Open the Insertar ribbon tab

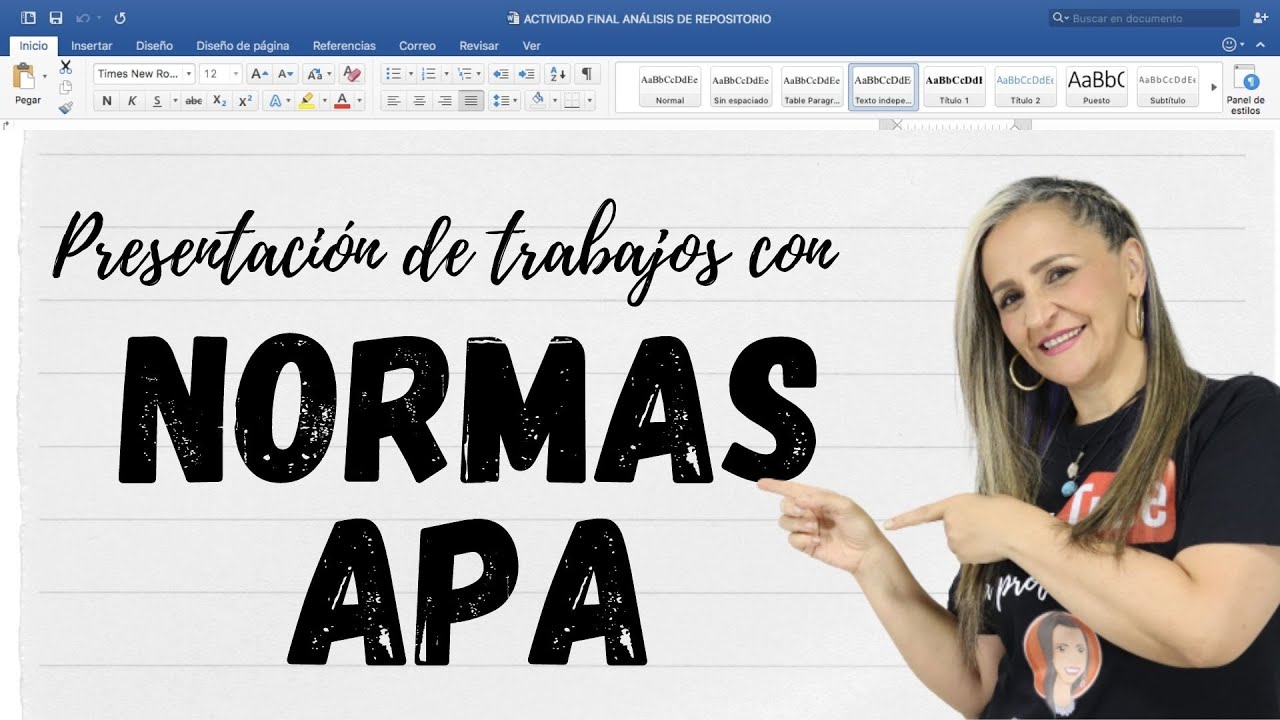point(92,45)
